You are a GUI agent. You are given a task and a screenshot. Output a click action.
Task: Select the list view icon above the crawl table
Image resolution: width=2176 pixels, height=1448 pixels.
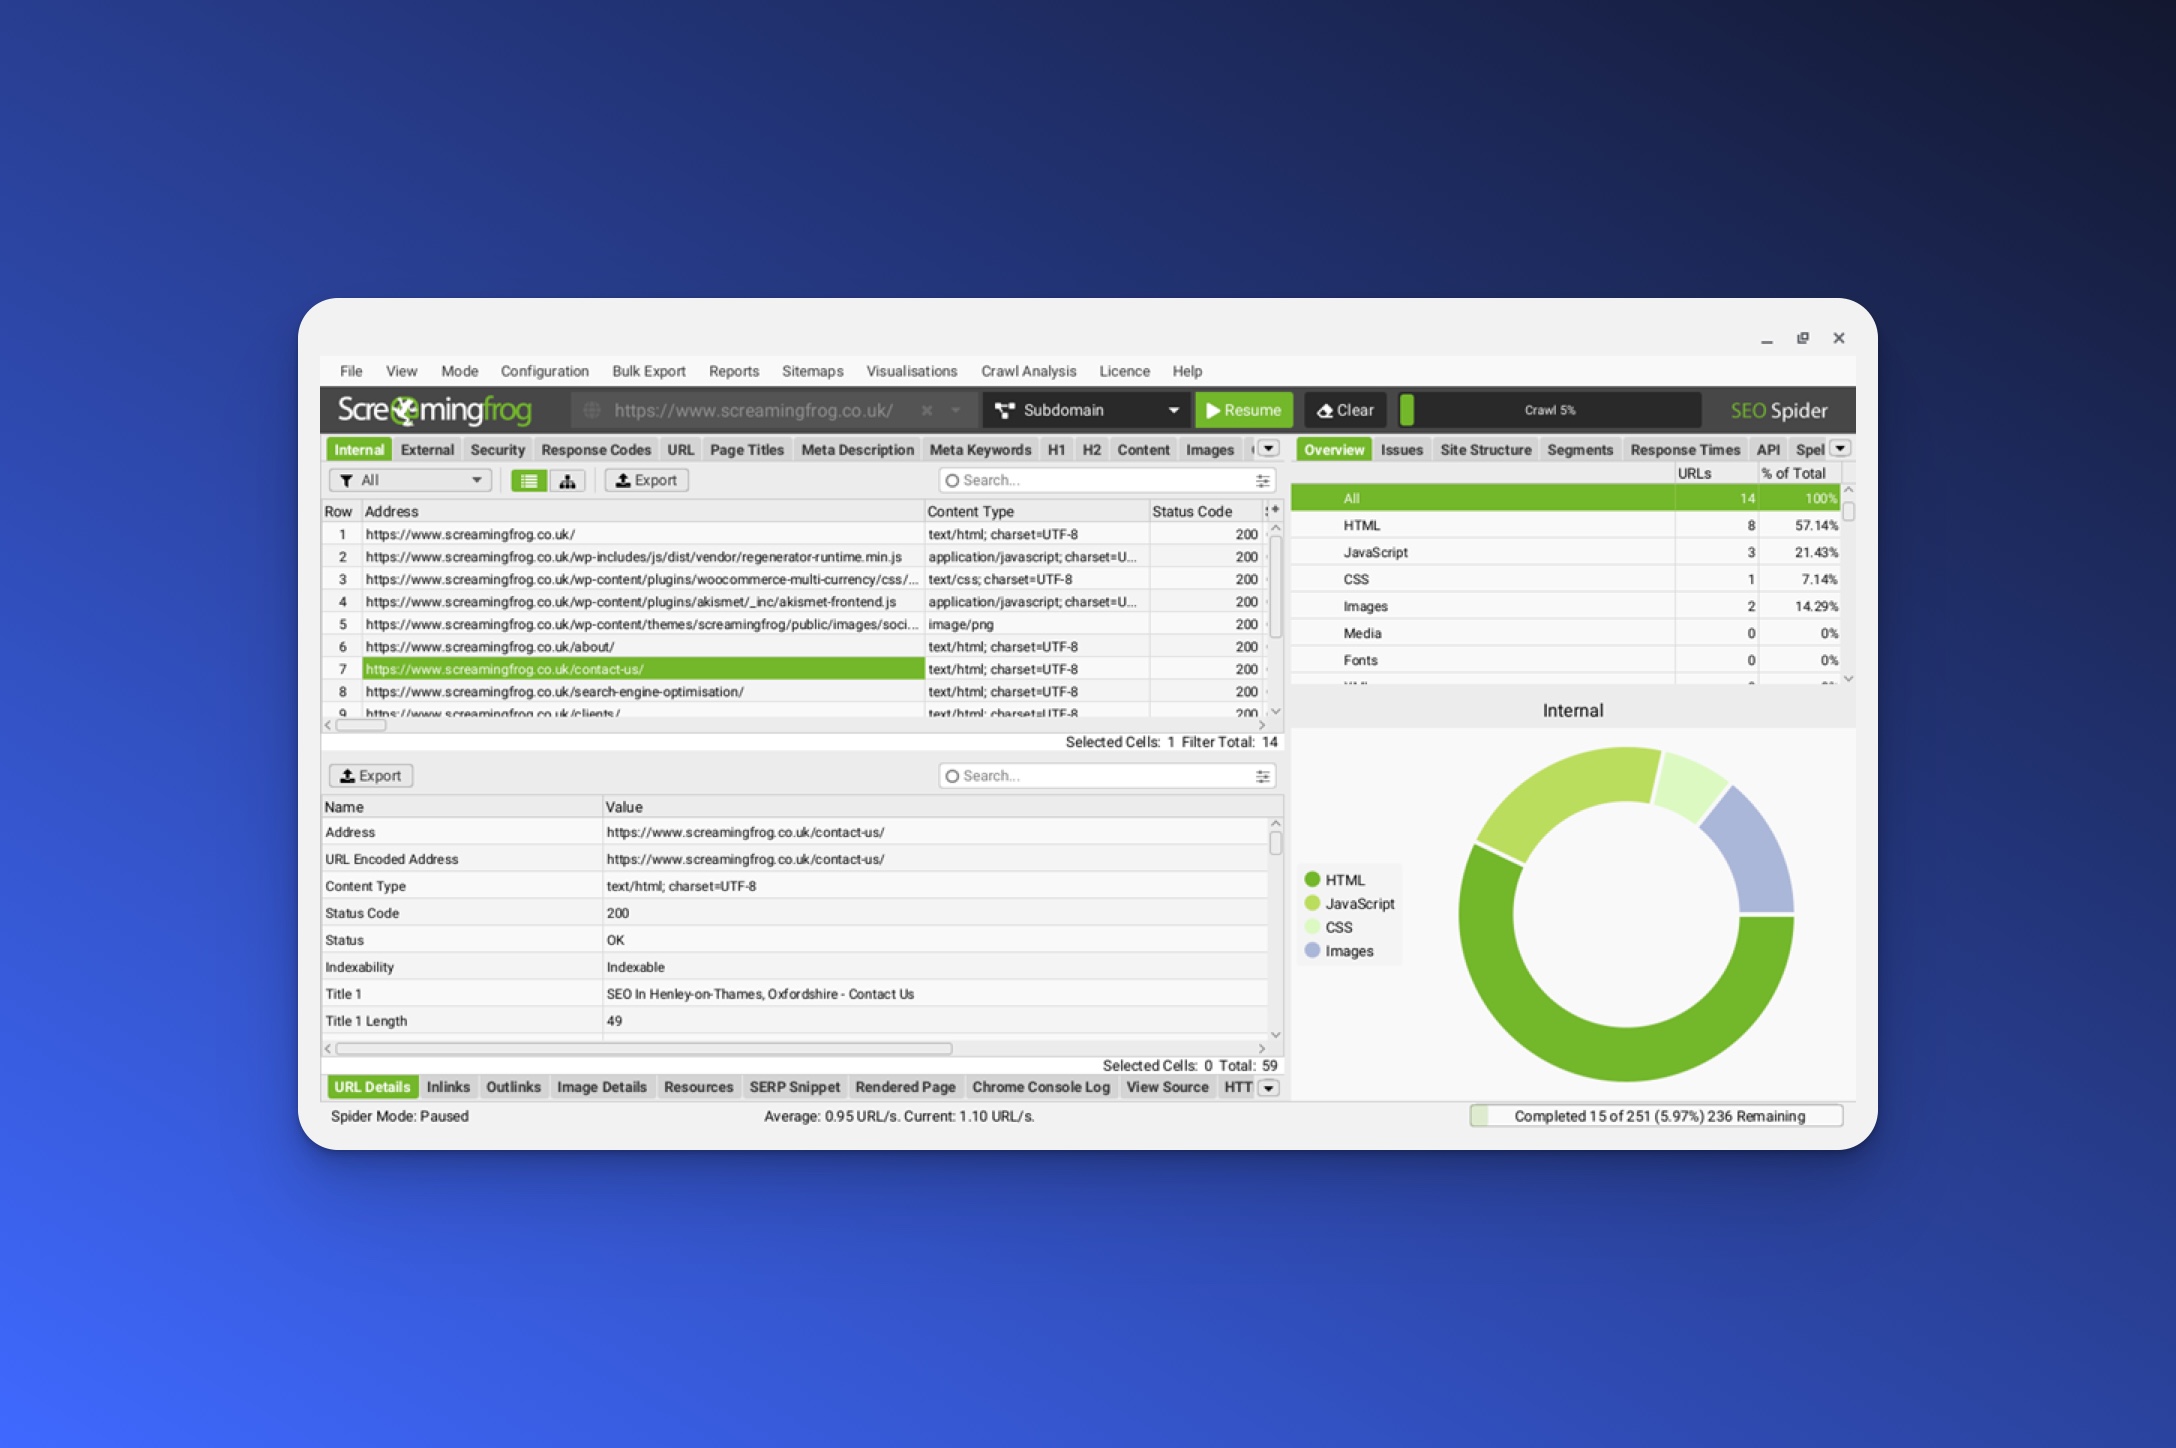tap(529, 480)
